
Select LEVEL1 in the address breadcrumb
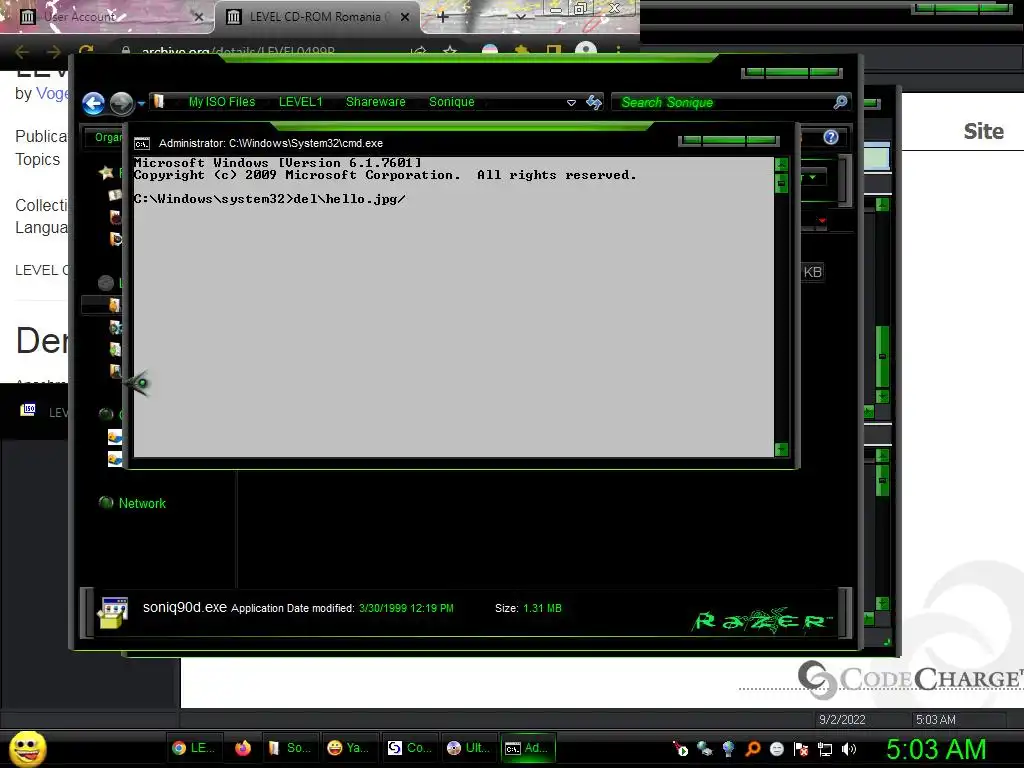[300, 102]
